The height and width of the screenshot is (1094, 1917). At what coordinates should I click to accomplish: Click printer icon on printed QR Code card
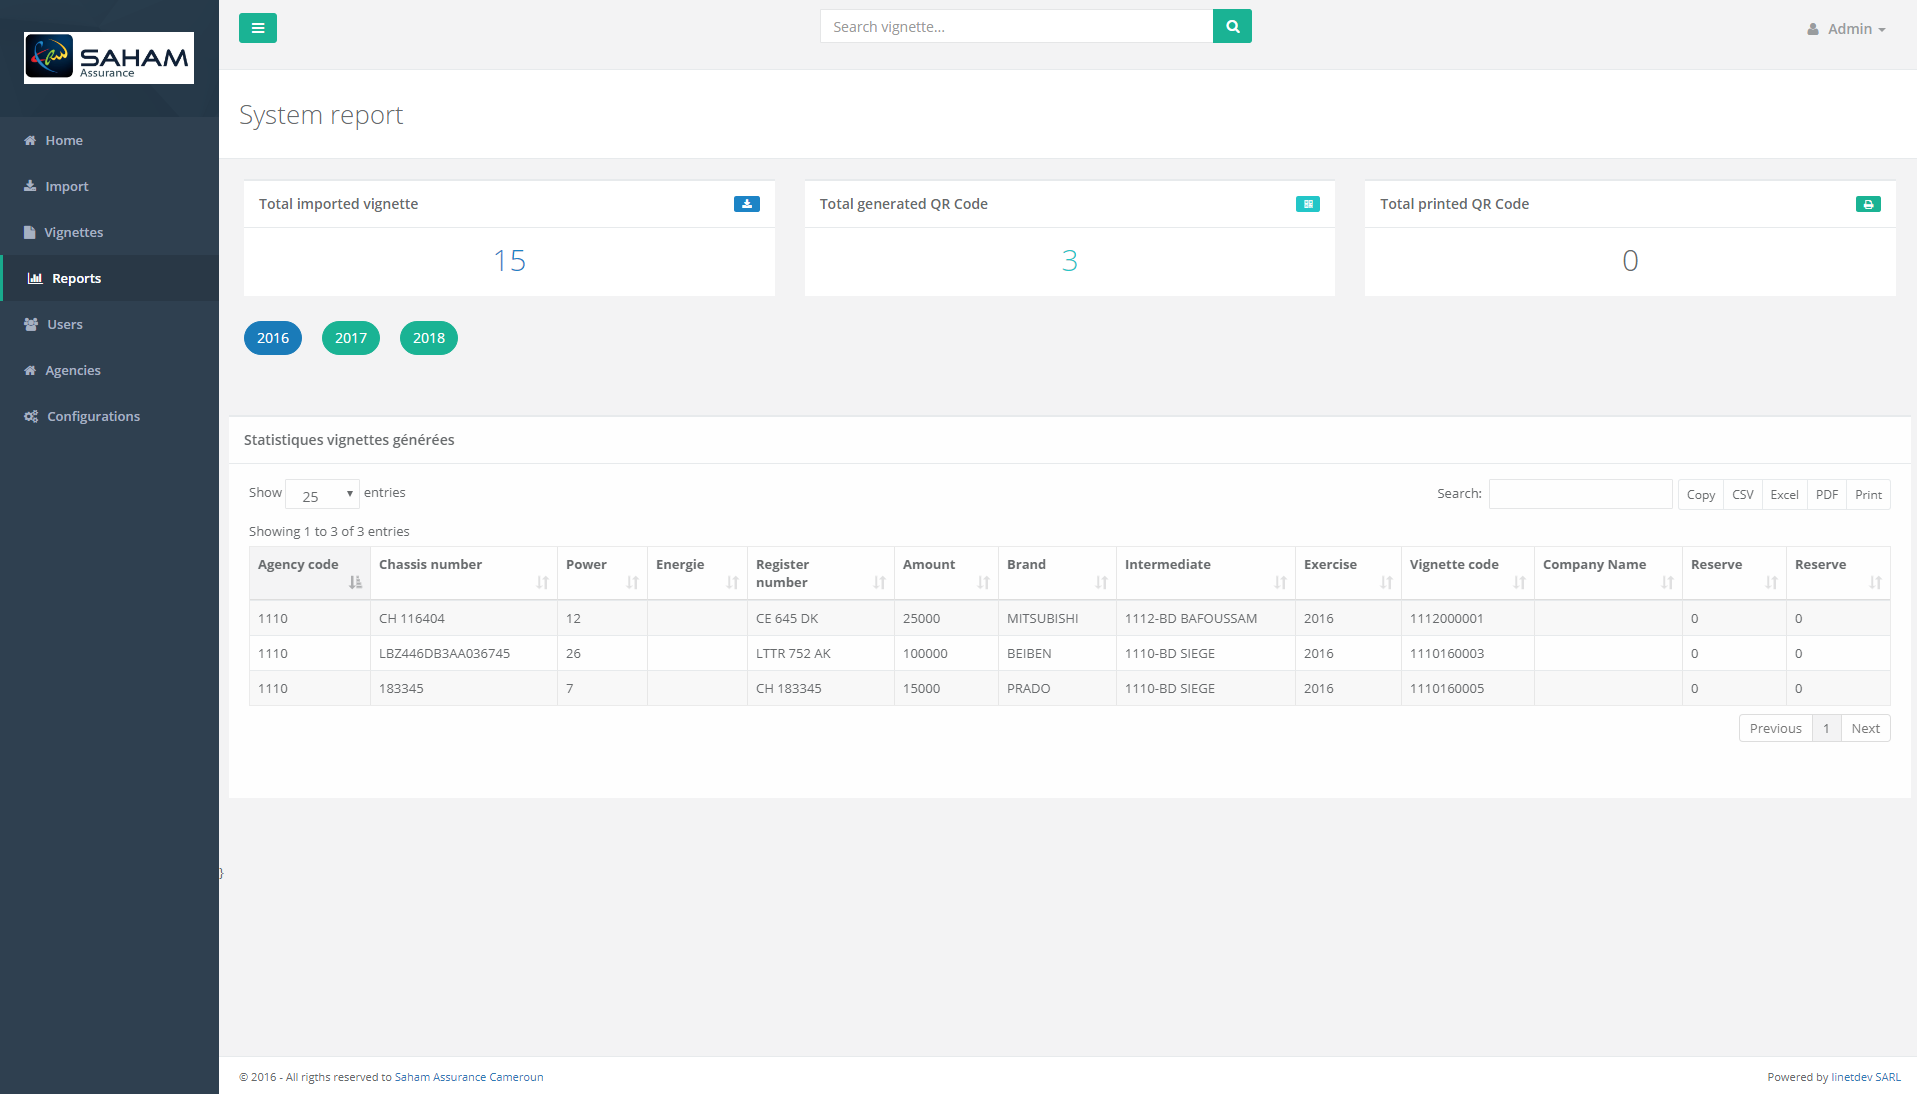click(1867, 204)
